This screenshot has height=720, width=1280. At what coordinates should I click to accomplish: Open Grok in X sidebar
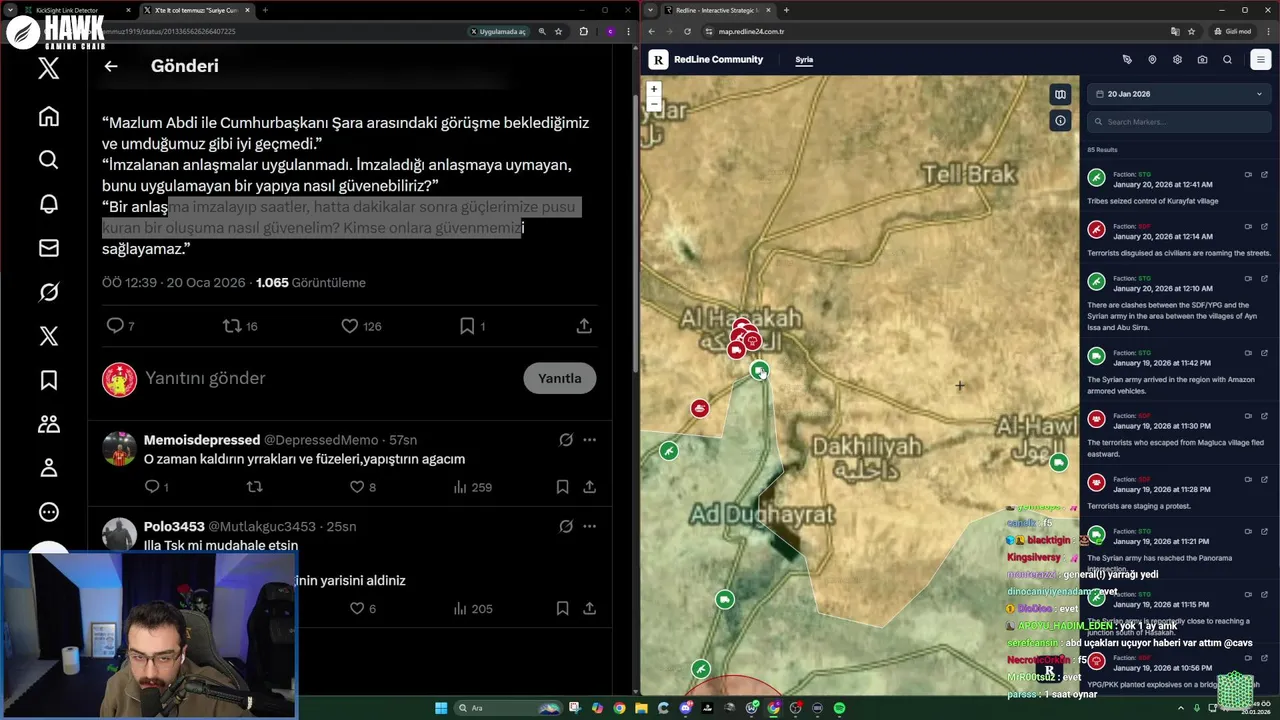(48, 292)
